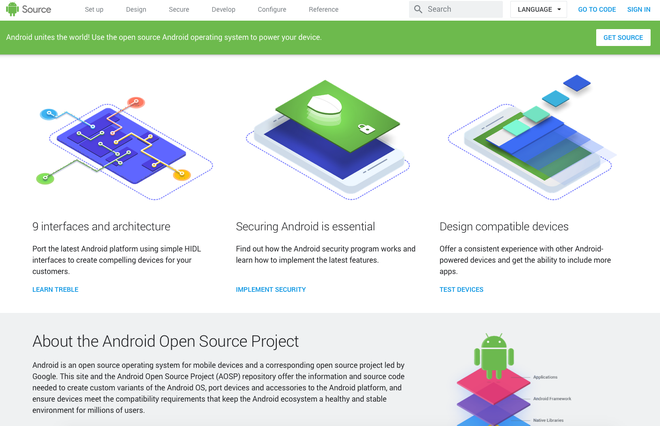Click the '9 interfaces and architecture' heading
660x426 pixels.
[101, 226]
